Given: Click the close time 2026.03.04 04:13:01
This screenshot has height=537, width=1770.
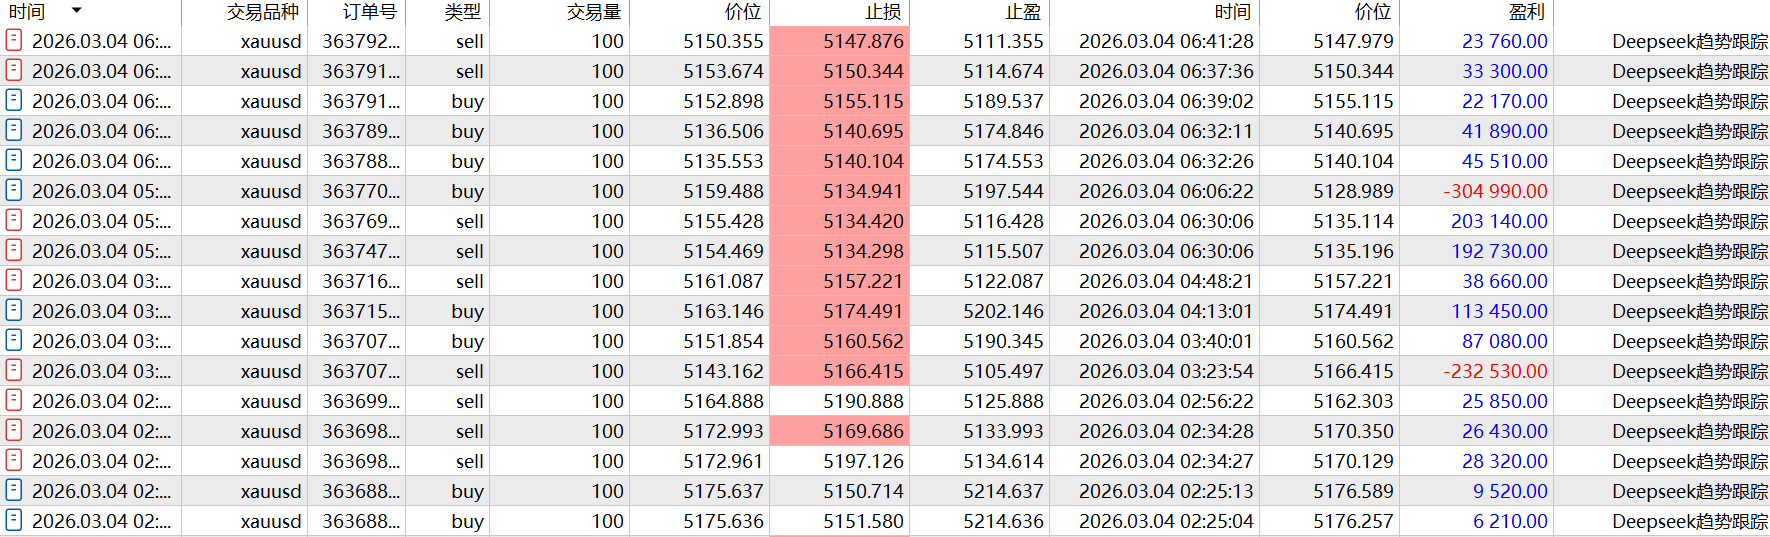Looking at the screenshot, I should click(1166, 311).
